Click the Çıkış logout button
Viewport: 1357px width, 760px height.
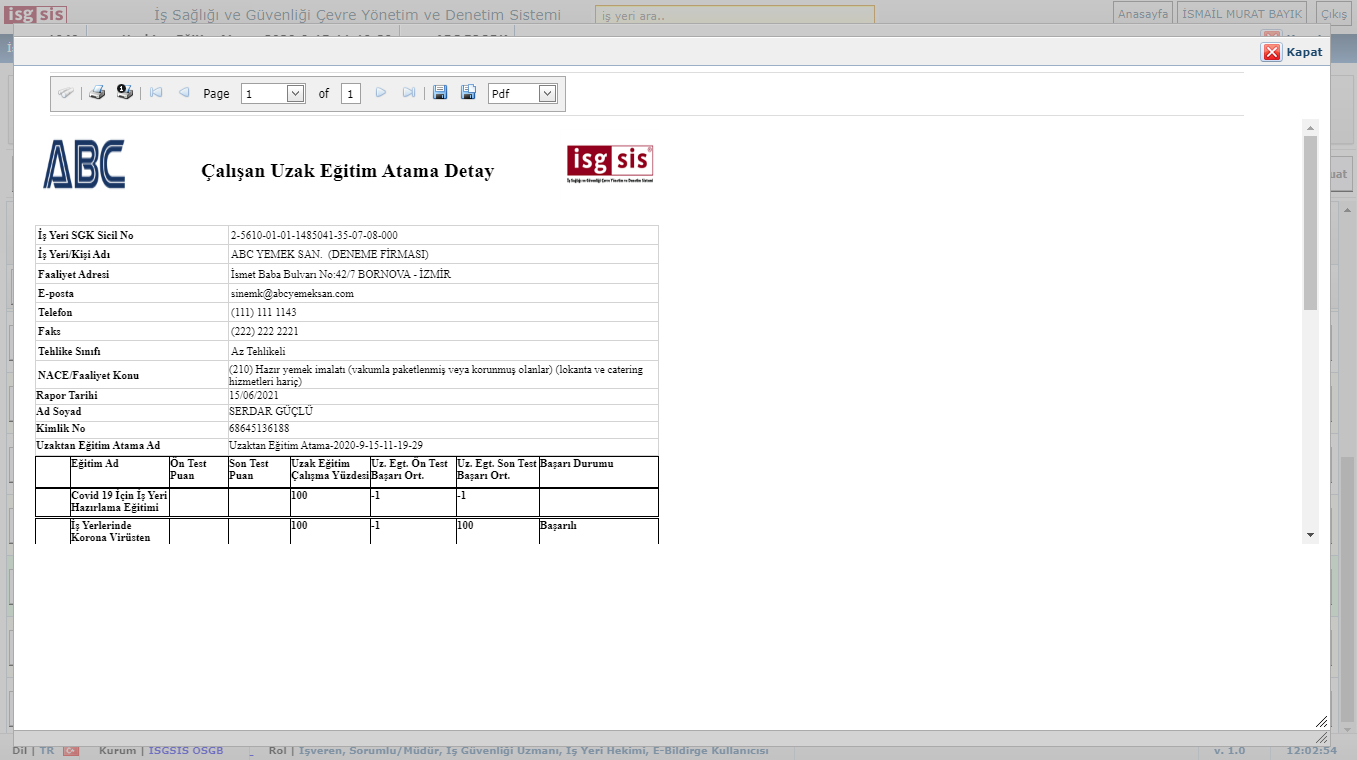pos(1334,14)
